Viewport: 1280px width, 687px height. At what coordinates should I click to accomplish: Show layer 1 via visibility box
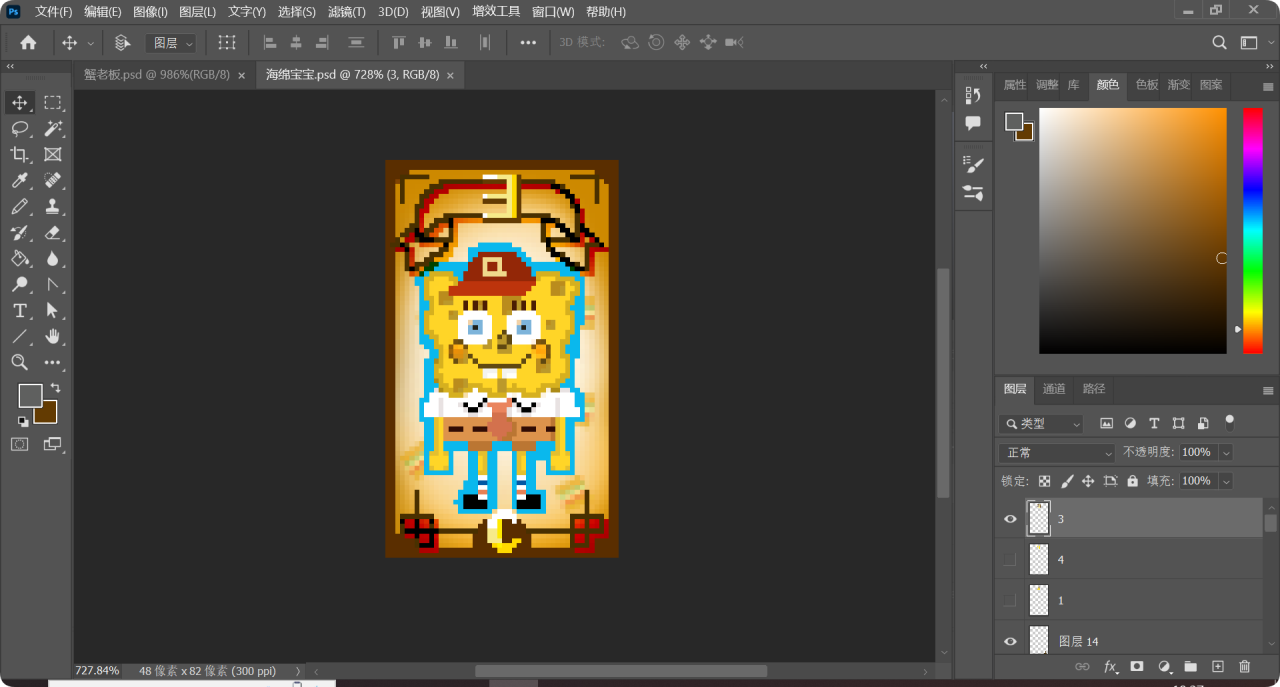[x=1010, y=600]
